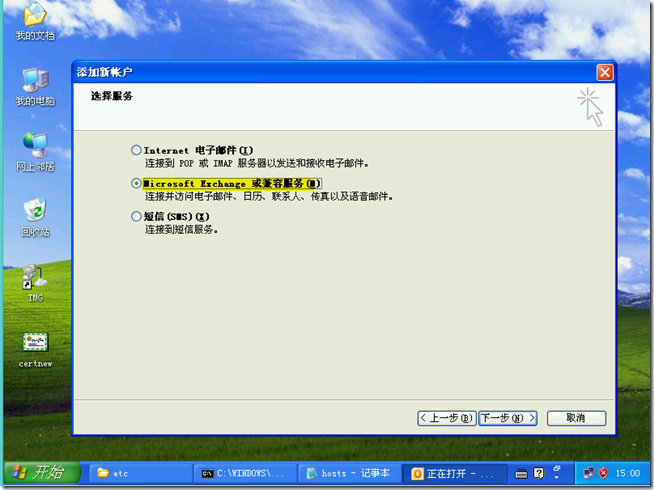Open 我的文档 desktop icon
Screen dimensions: 654x490
(35, 22)
